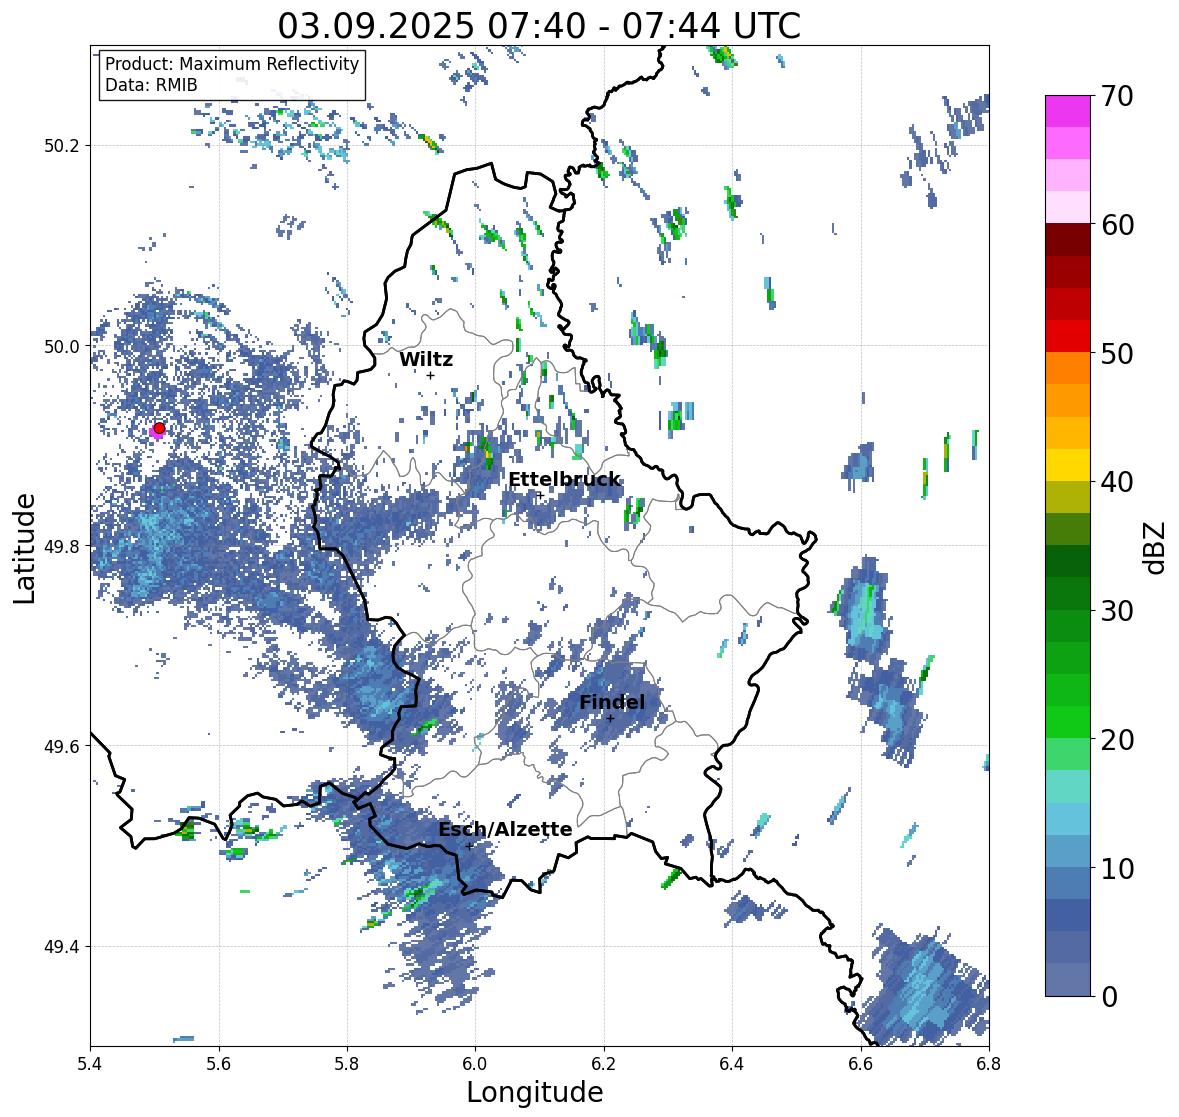
Task: Click the 'dBZ' colorbar label
Action: pos(1156,548)
